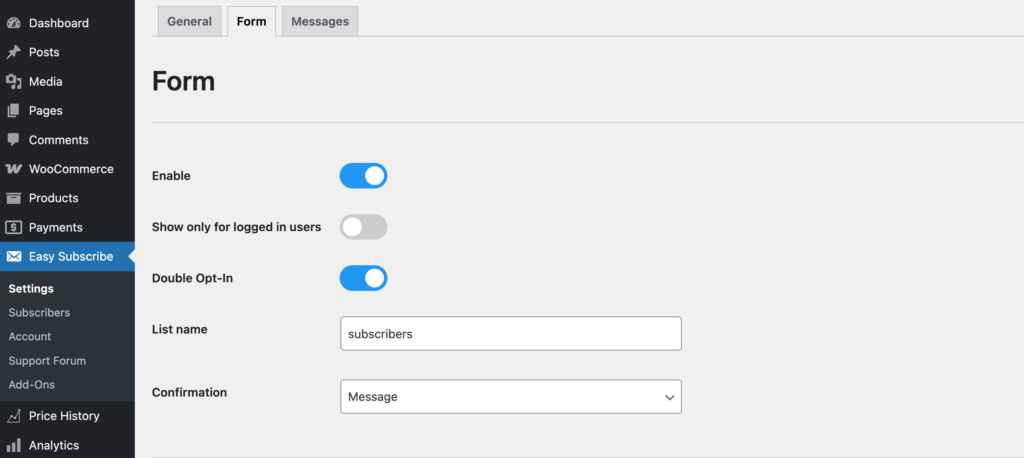This screenshot has height=458, width=1024.
Task: Open the Confirmation dropdown
Action: 510,397
